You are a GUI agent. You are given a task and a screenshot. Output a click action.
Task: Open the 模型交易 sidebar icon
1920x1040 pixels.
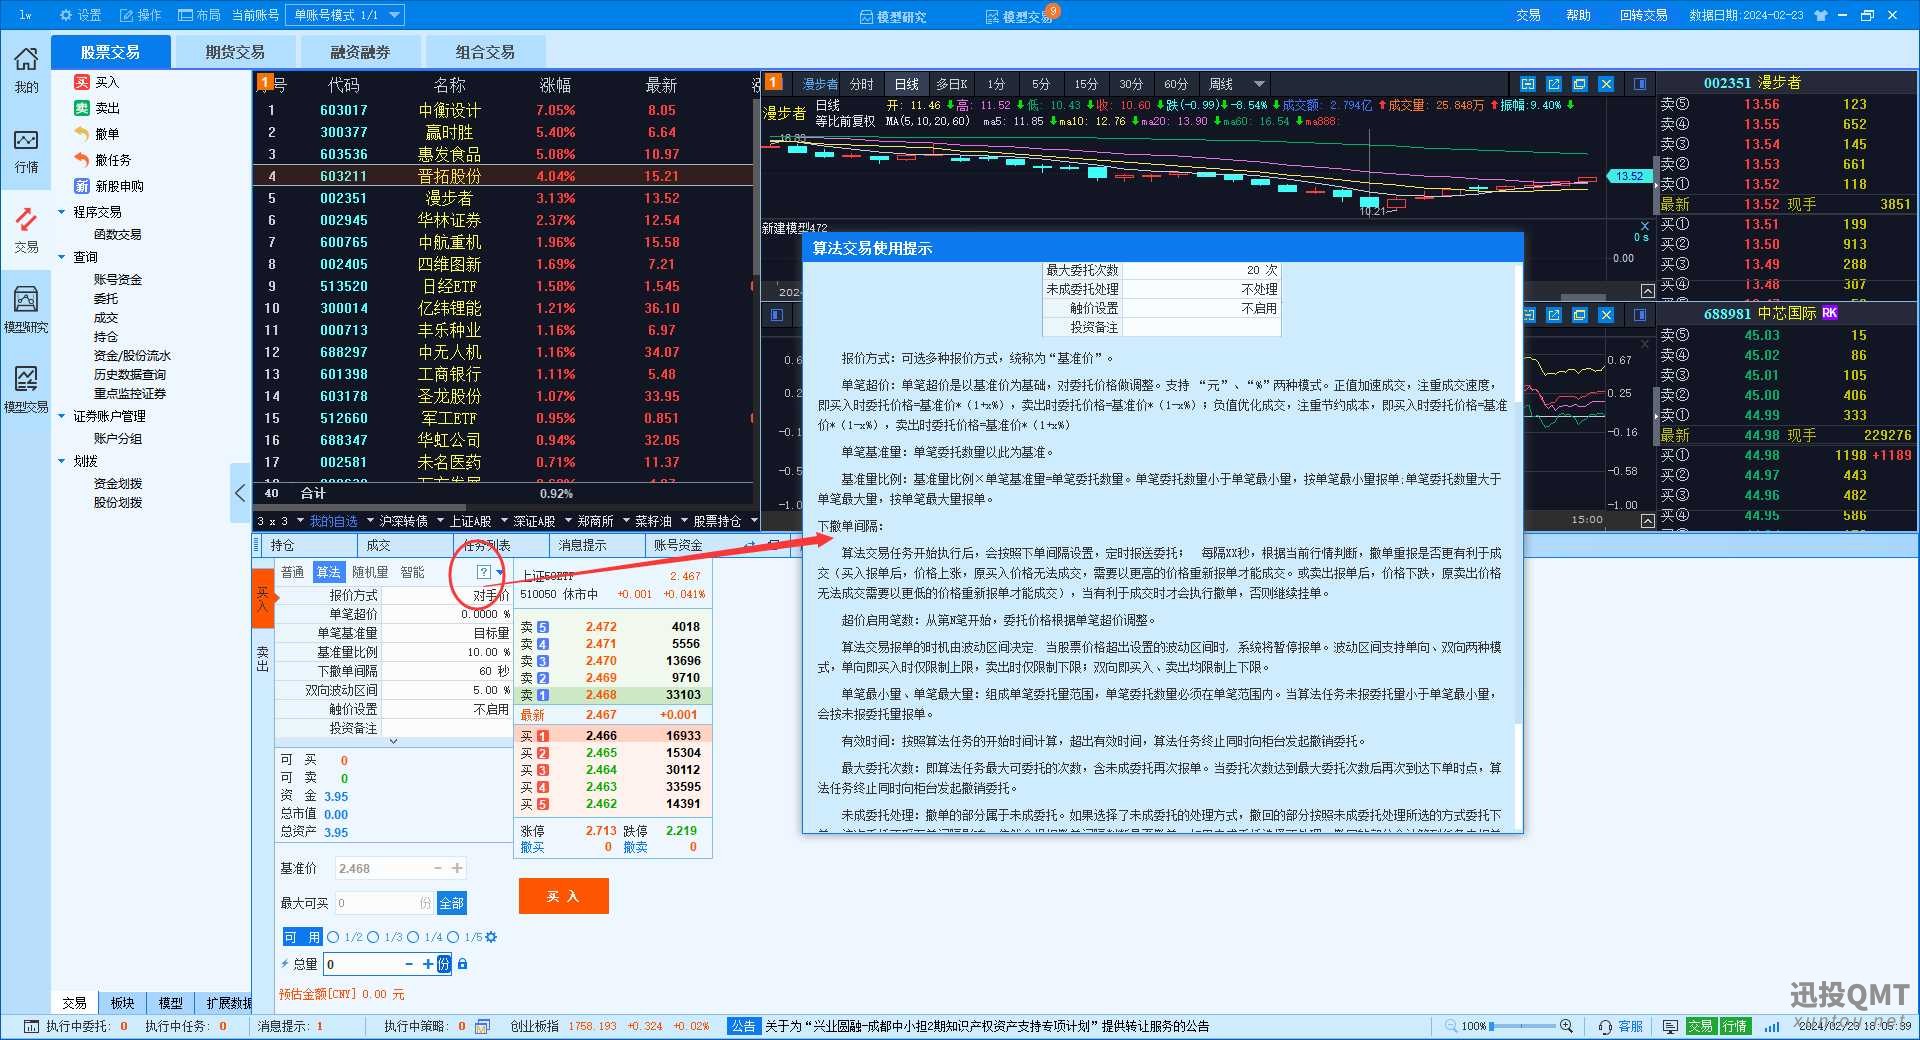point(26,388)
